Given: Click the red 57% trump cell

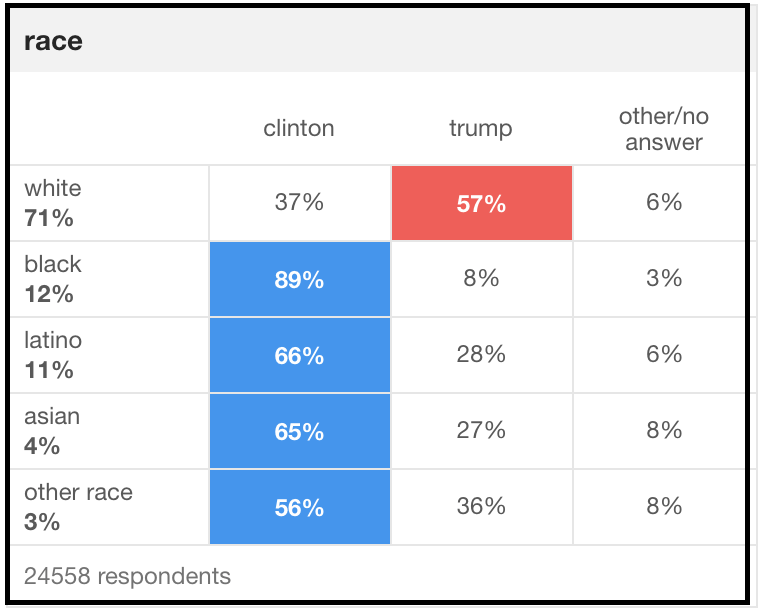Looking at the screenshot, I should [481, 204].
